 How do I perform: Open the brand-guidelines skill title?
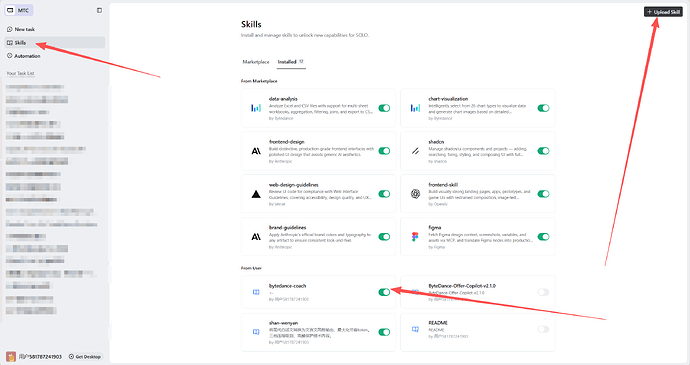pos(287,228)
